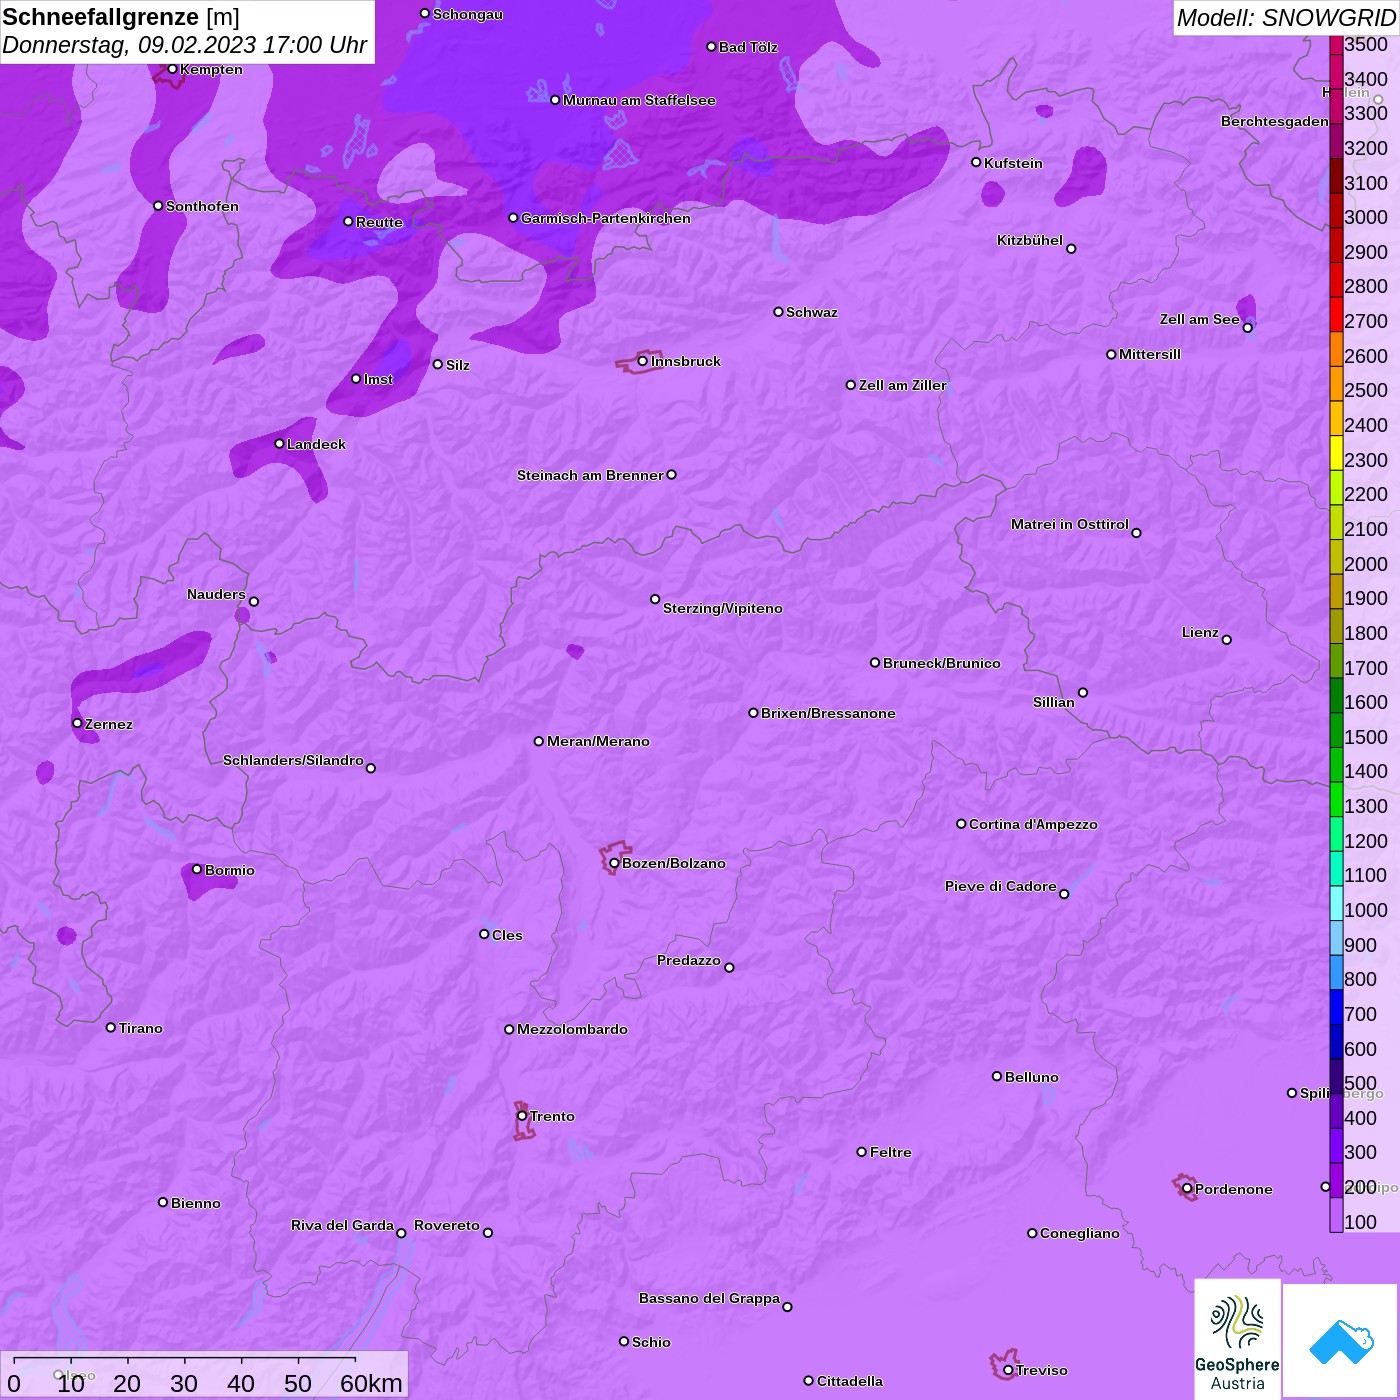The height and width of the screenshot is (1400, 1400).
Task: Click the 'Rovereto' label
Action: [447, 1225]
